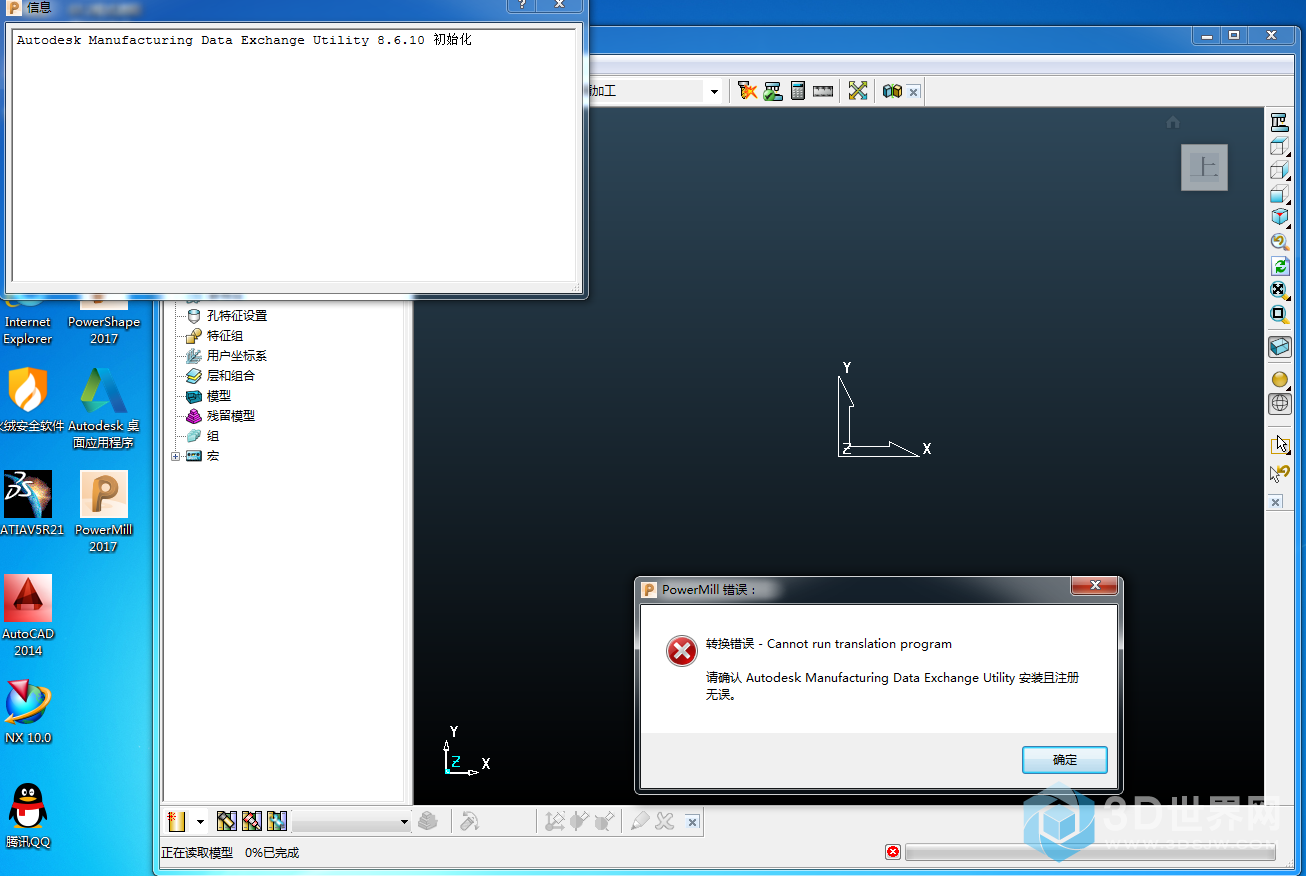This screenshot has height=876, width=1306.
Task: Click 确定 in the PowerMill error dialog
Action: pos(1065,760)
